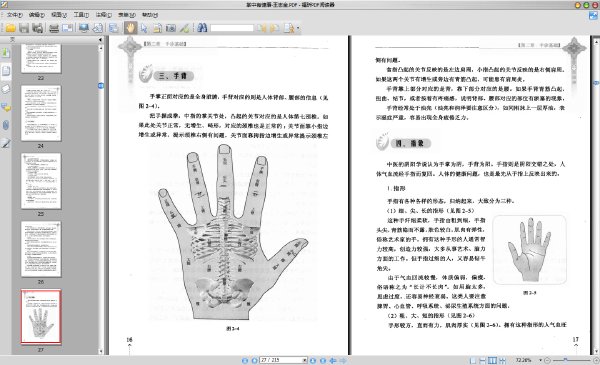
Task: Click the find next icon after search box
Action: point(275,28)
